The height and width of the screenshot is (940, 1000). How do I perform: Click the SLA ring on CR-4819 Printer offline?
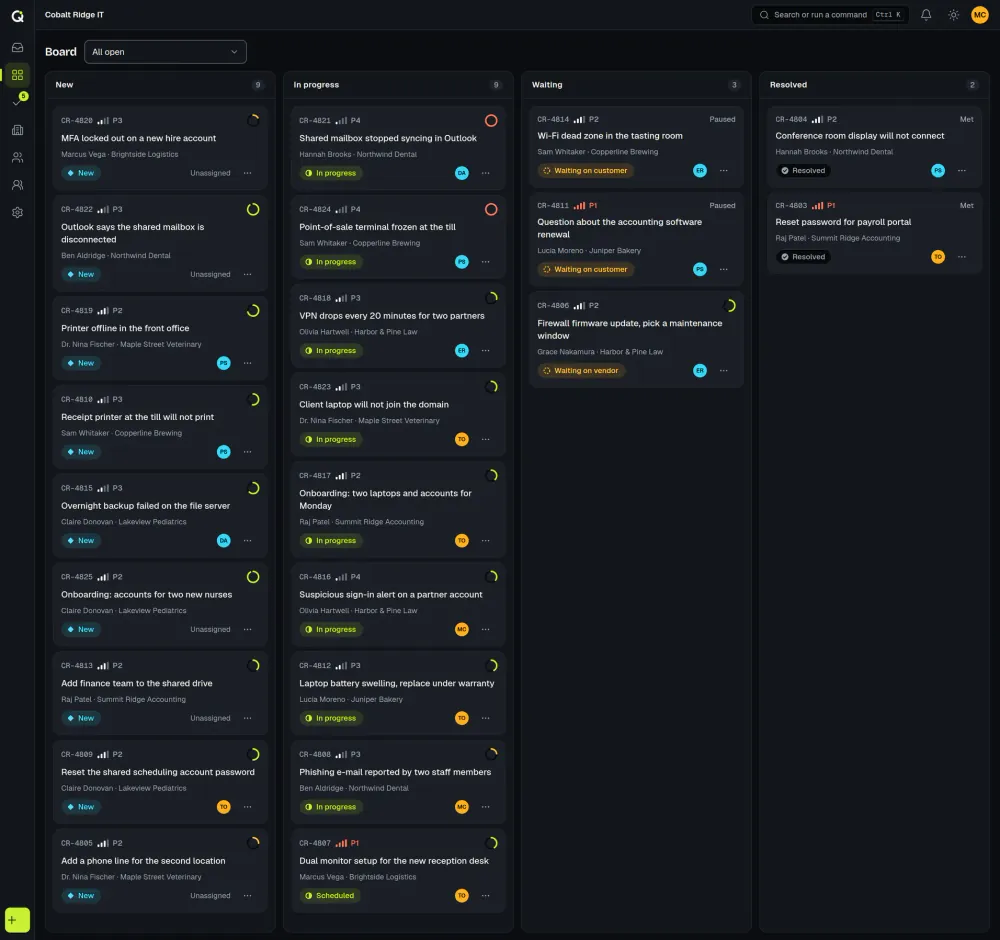coord(253,311)
